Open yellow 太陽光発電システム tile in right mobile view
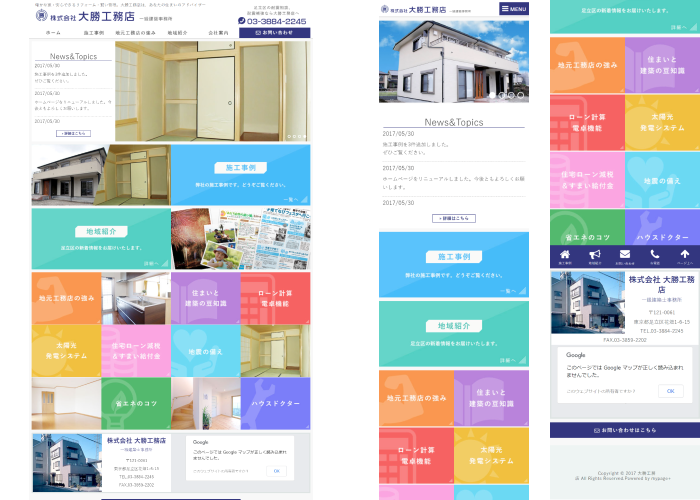Screen dimensions: 700x500 [662, 122]
